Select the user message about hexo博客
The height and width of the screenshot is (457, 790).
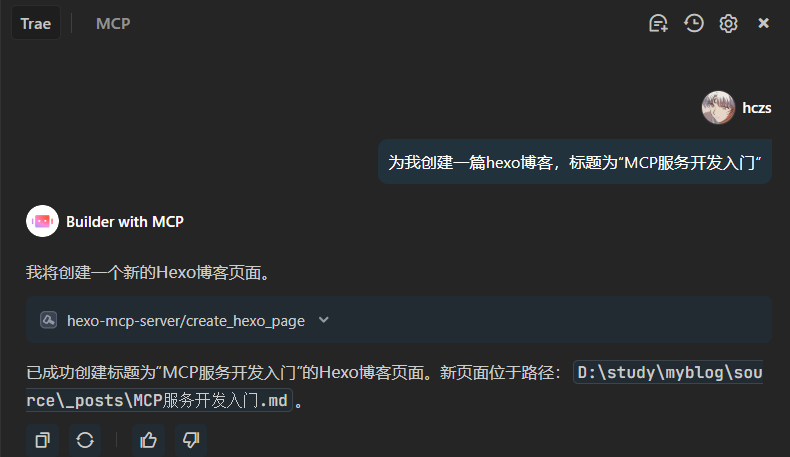pyautogui.click(x=575, y=162)
